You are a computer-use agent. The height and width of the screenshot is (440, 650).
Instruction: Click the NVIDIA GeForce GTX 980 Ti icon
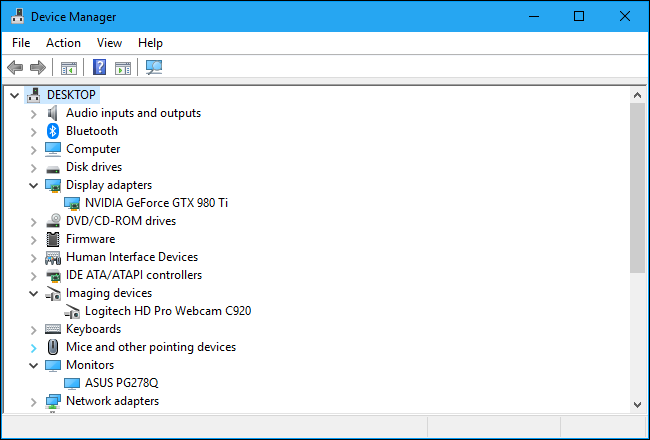[73, 203]
